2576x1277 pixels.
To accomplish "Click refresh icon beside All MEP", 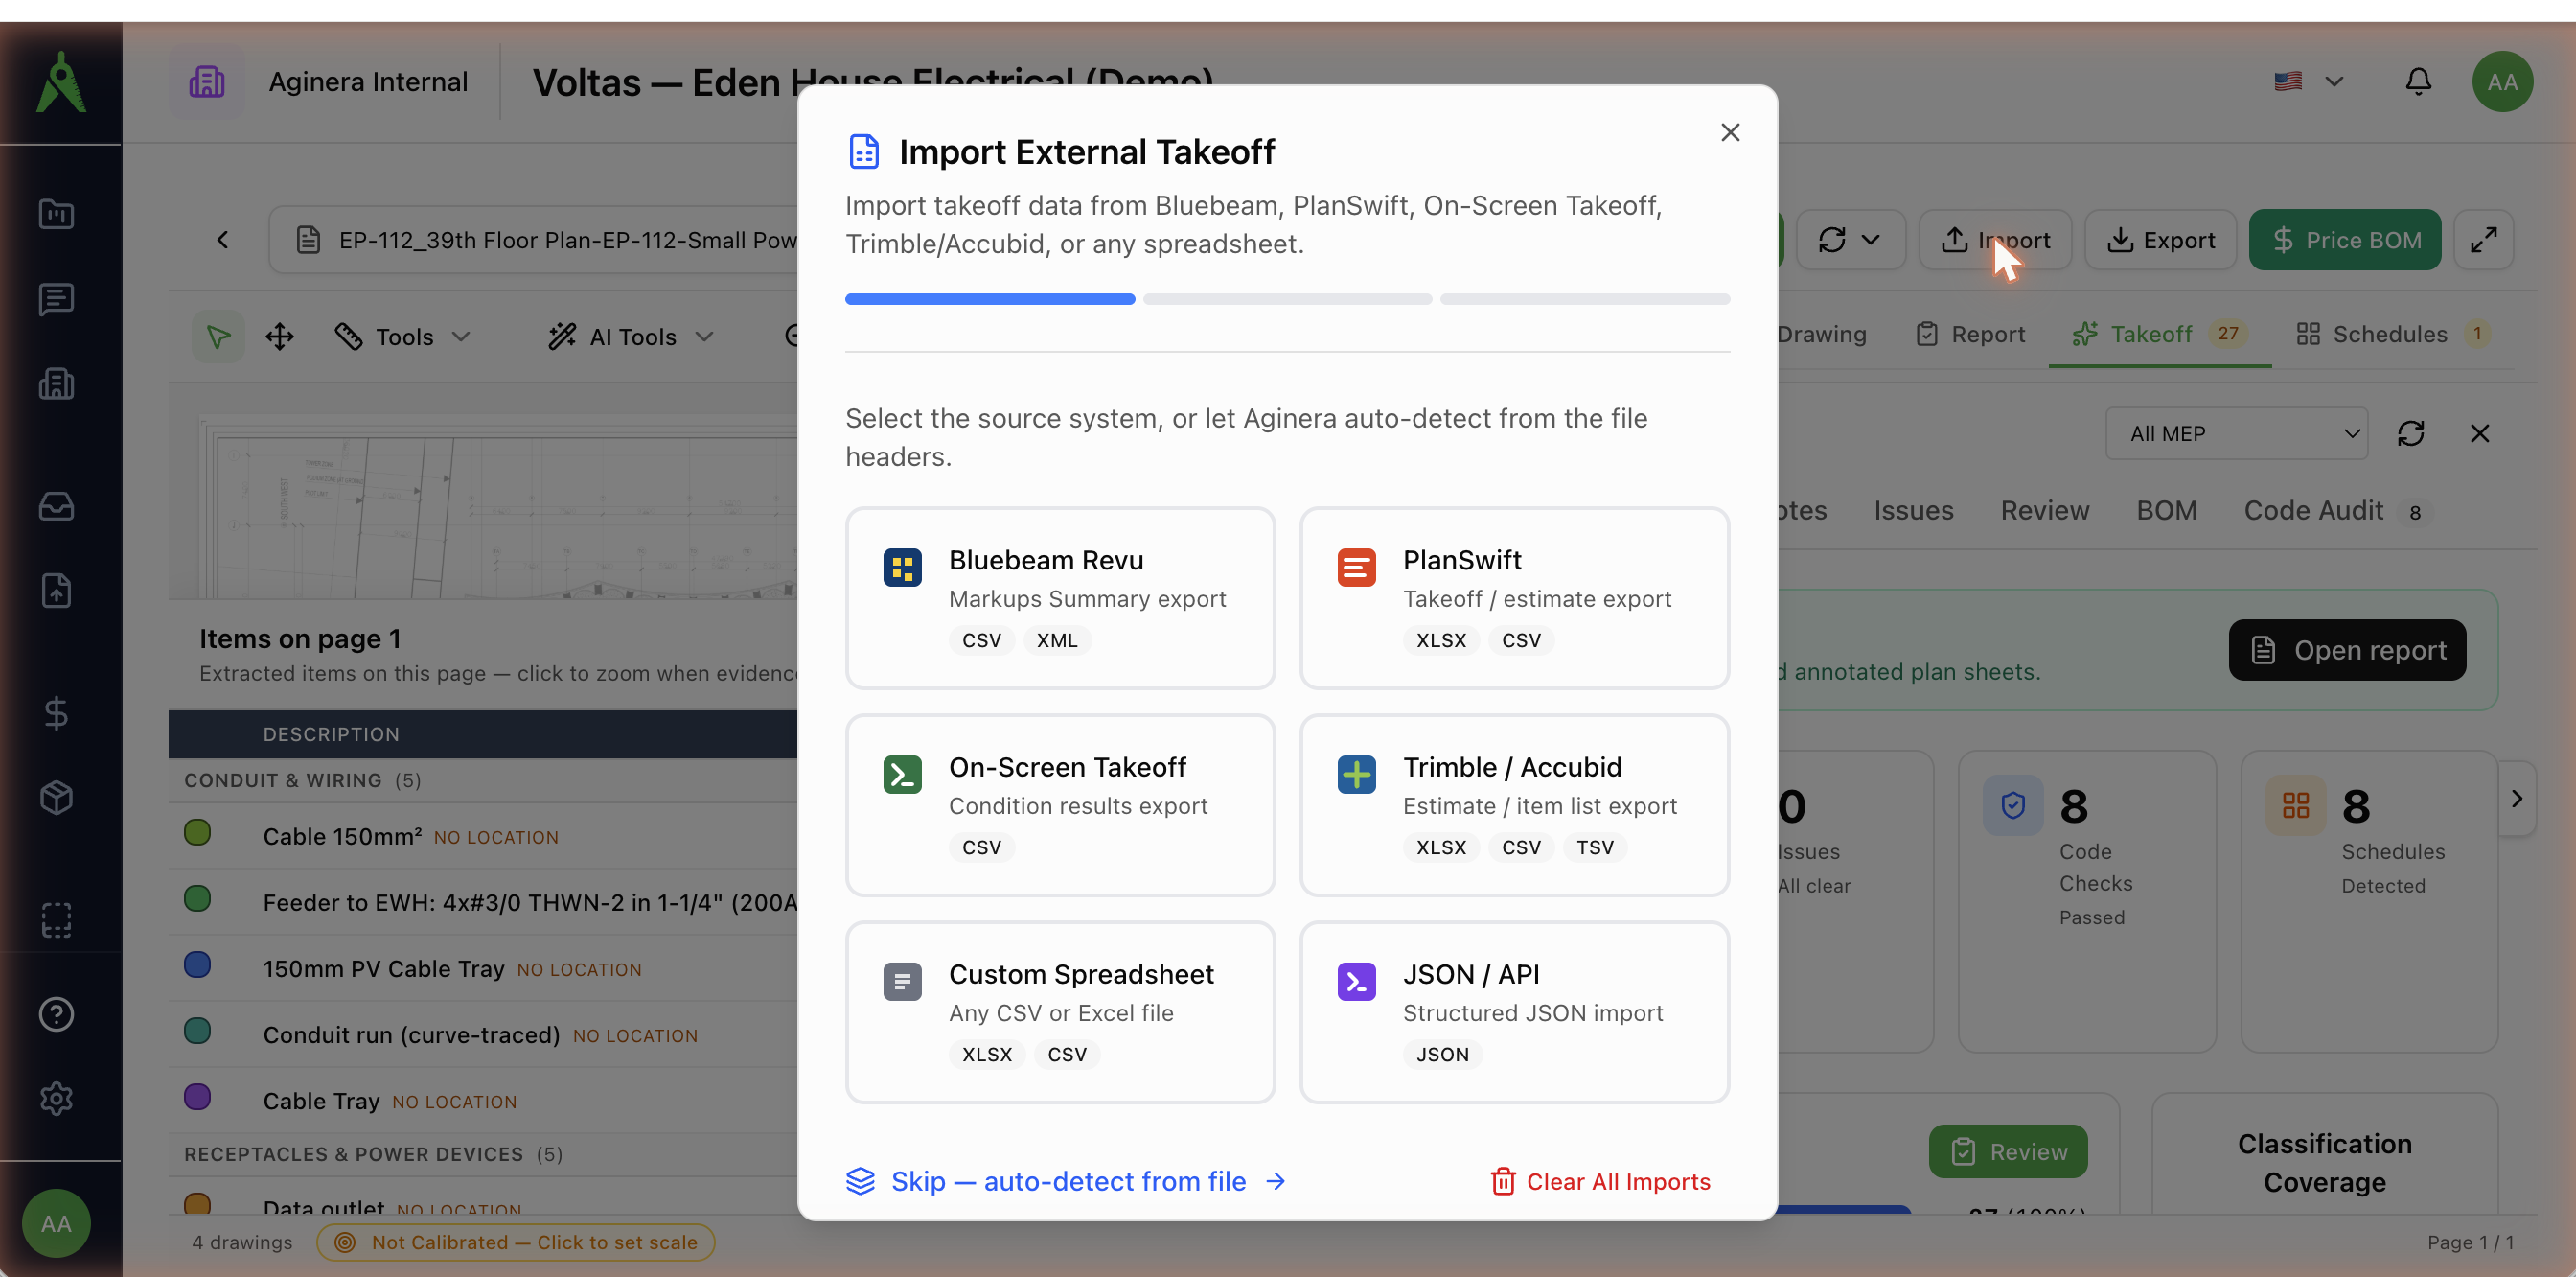I will pyautogui.click(x=2411, y=433).
